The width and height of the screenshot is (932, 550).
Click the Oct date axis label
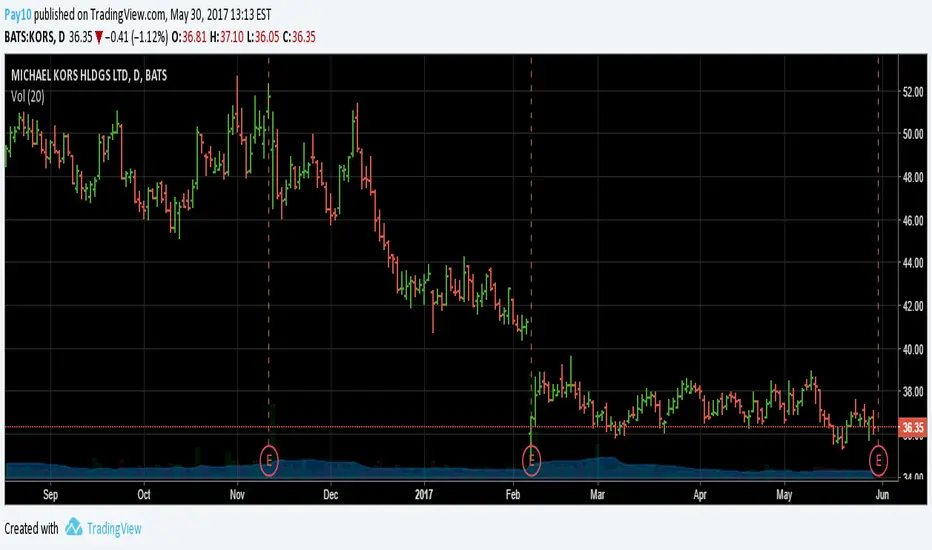[x=144, y=495]
